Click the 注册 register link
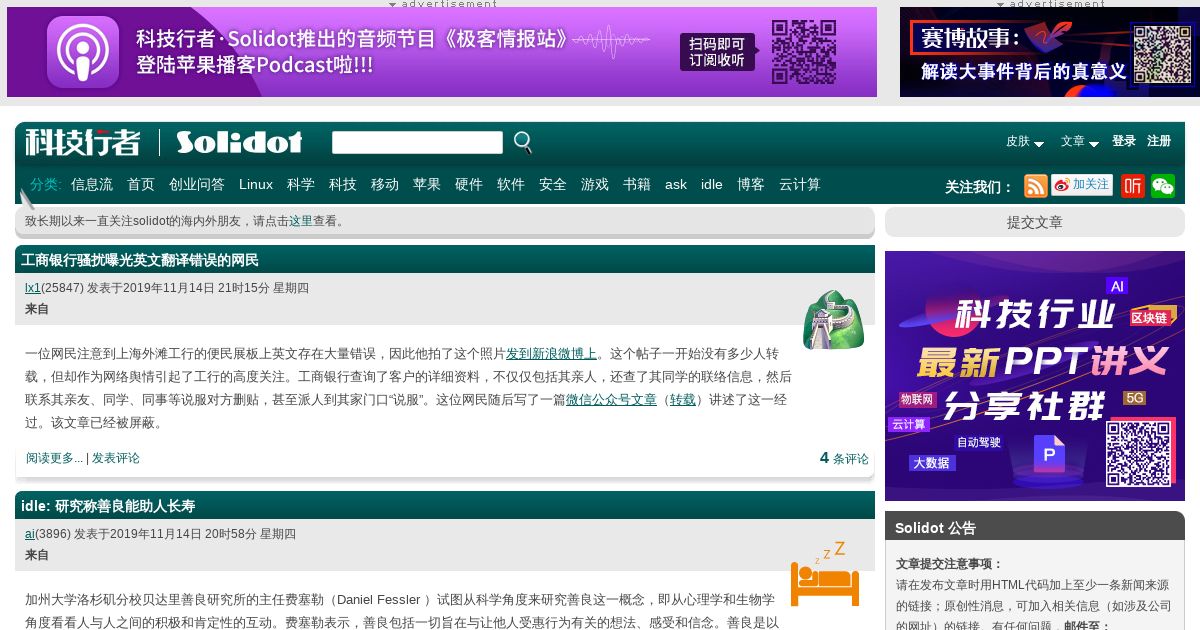 pos(1159,142)
